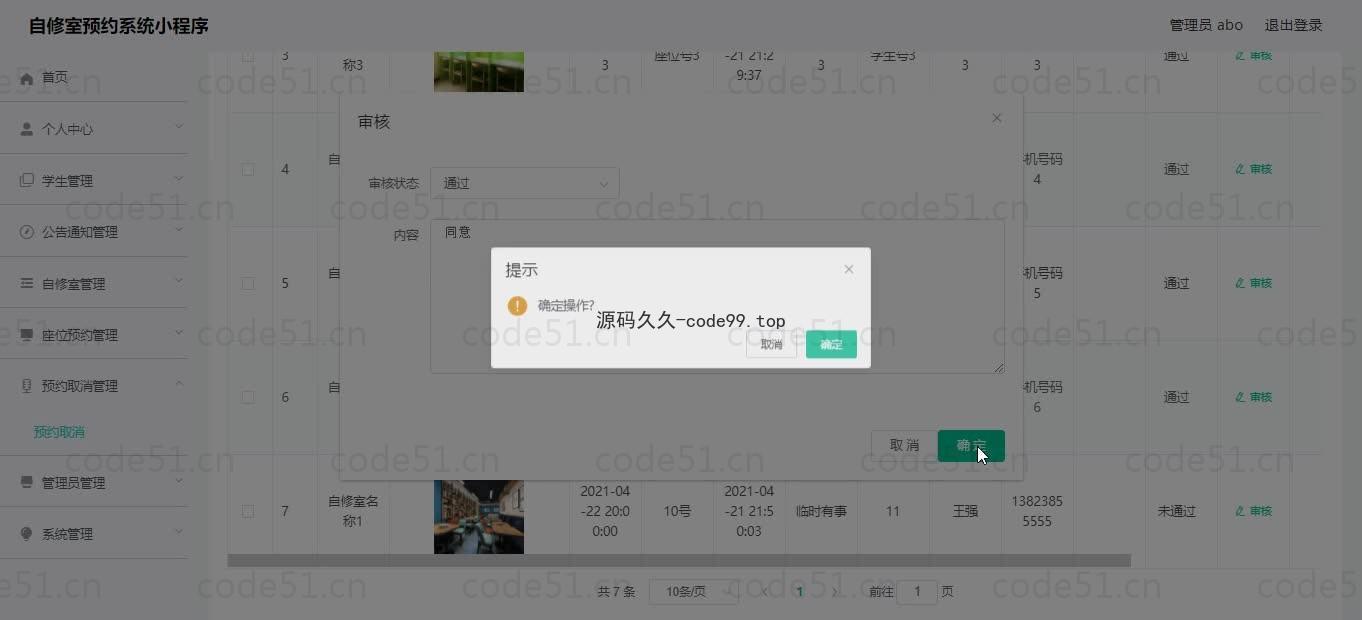
Task: Click the 通过 status in row 6
Action: click(x=1177, y=397)
